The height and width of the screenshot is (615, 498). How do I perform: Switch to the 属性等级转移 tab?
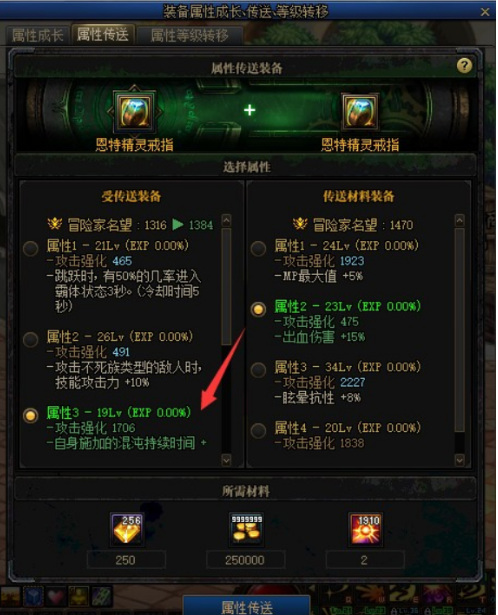189,36
